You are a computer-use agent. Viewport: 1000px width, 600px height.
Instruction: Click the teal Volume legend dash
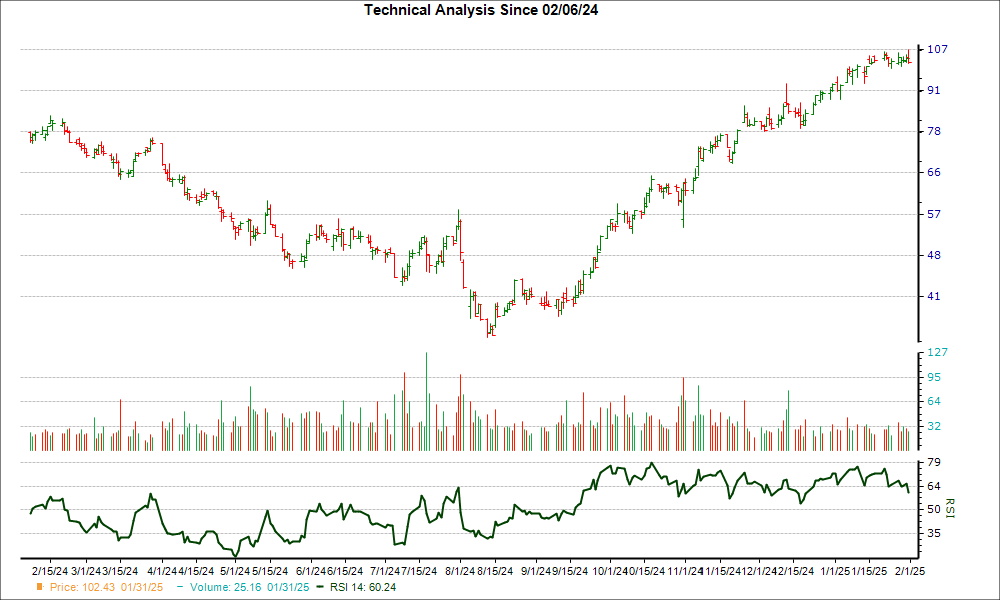tap(178, 587)
